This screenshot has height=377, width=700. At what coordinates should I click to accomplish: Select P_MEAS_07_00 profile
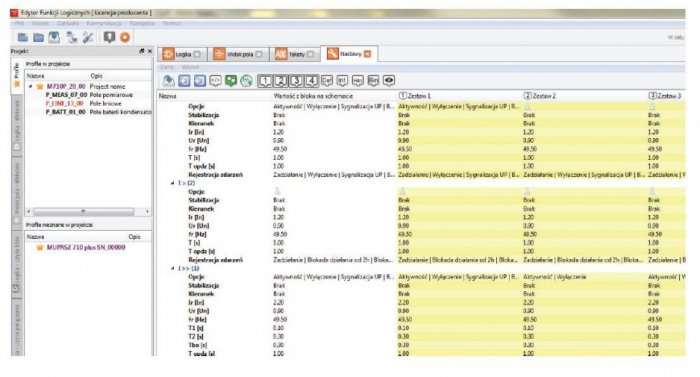point(66,95)
